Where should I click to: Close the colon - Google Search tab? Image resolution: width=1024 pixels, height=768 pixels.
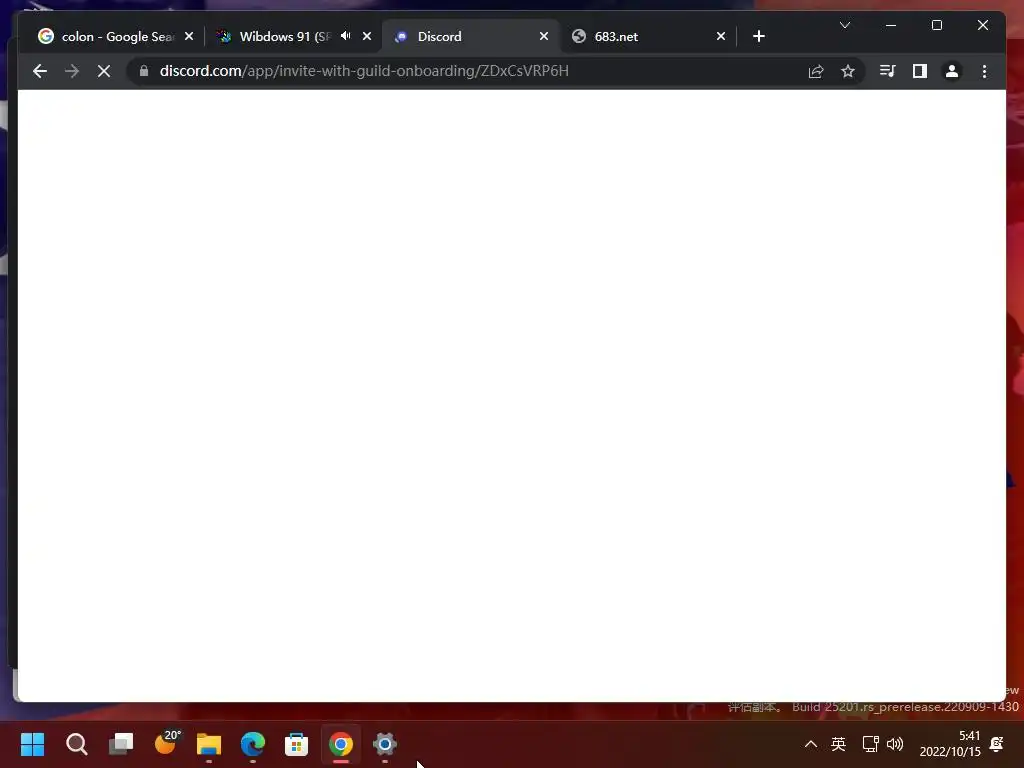(x=189, y=37)
